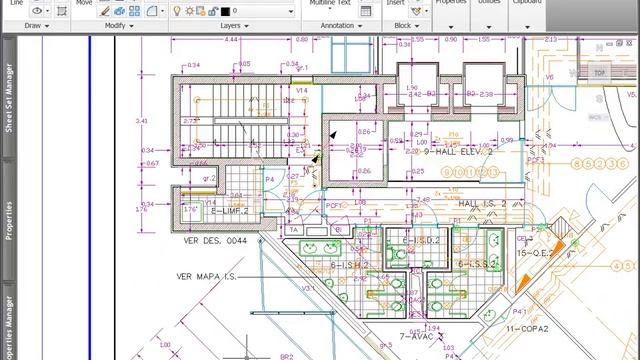Expand the Clipboard ribbon panel arrow
This screenshot has height=360, width=640.
(527, 27)
